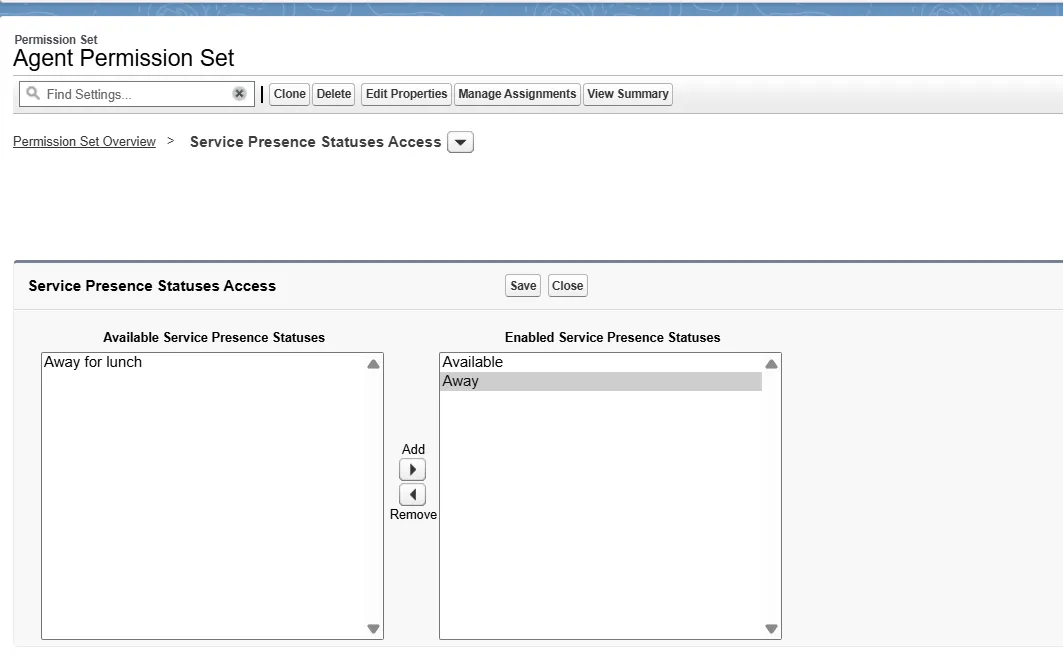Expand the Service Presence Statuses Access dropdown
Image resolution: width=1063 pixels, height=670 pixels.
point(460,143)
